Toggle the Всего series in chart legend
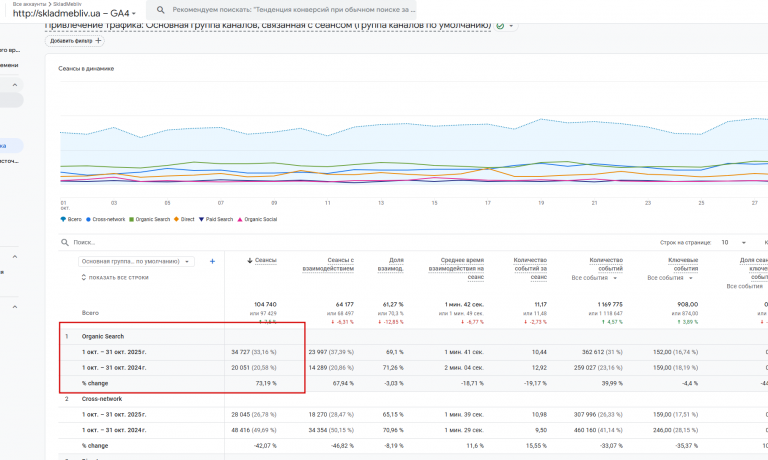This screenshot has height=460, width=768. tap(71, 219)
